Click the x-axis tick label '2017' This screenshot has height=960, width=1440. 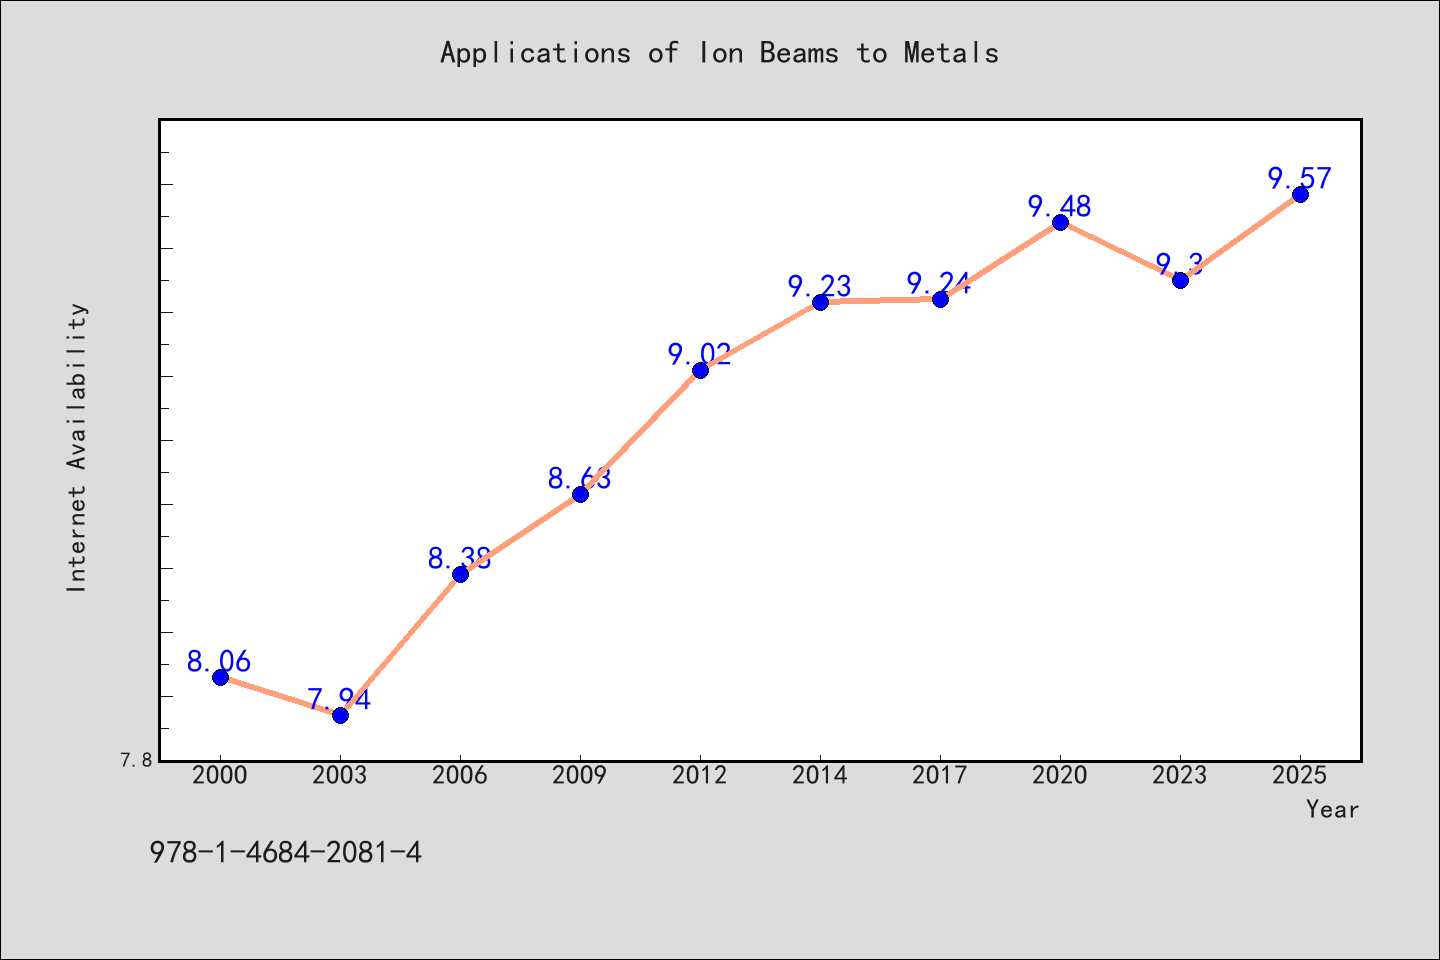pos(940,775)
